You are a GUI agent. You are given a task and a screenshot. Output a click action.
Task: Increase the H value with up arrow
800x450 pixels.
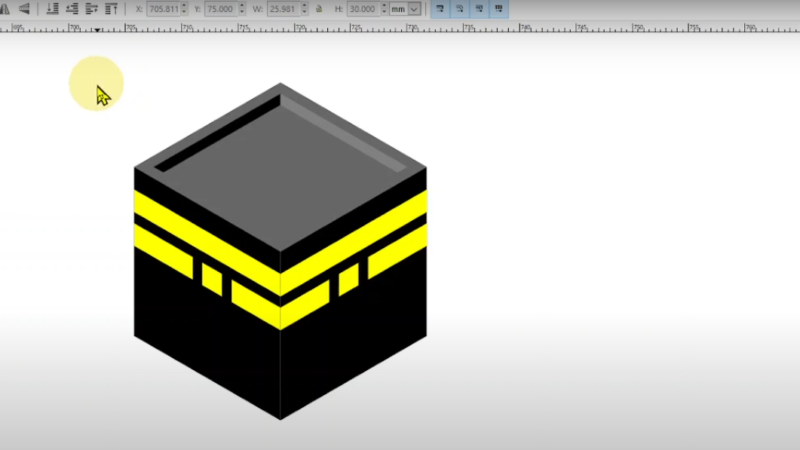point(384,6)
